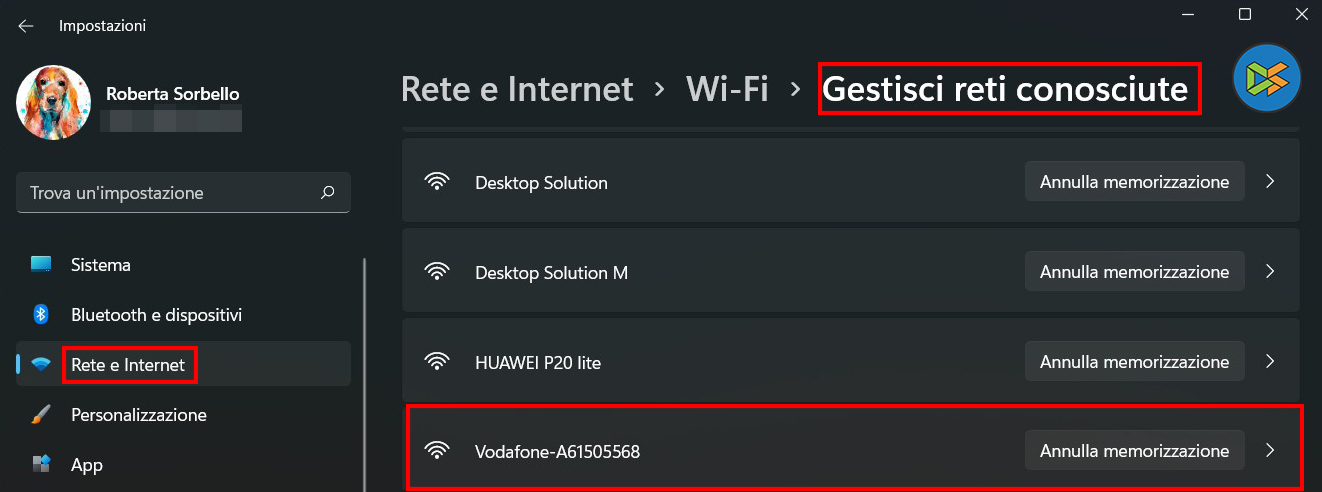1322x492 pixels.
Task: Forget the HUAWEI P20 lite network
Action: (x=1134, y=361)
